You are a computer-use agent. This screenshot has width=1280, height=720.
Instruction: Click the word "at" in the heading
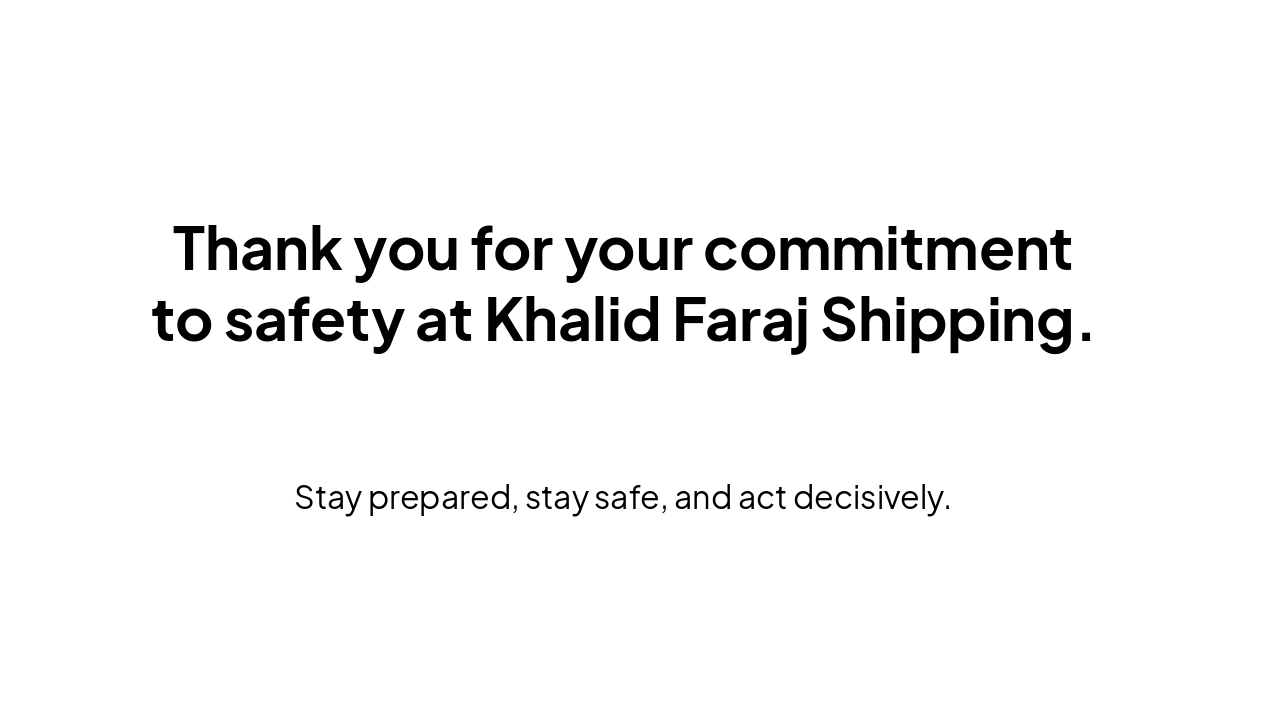click(444, 320)
